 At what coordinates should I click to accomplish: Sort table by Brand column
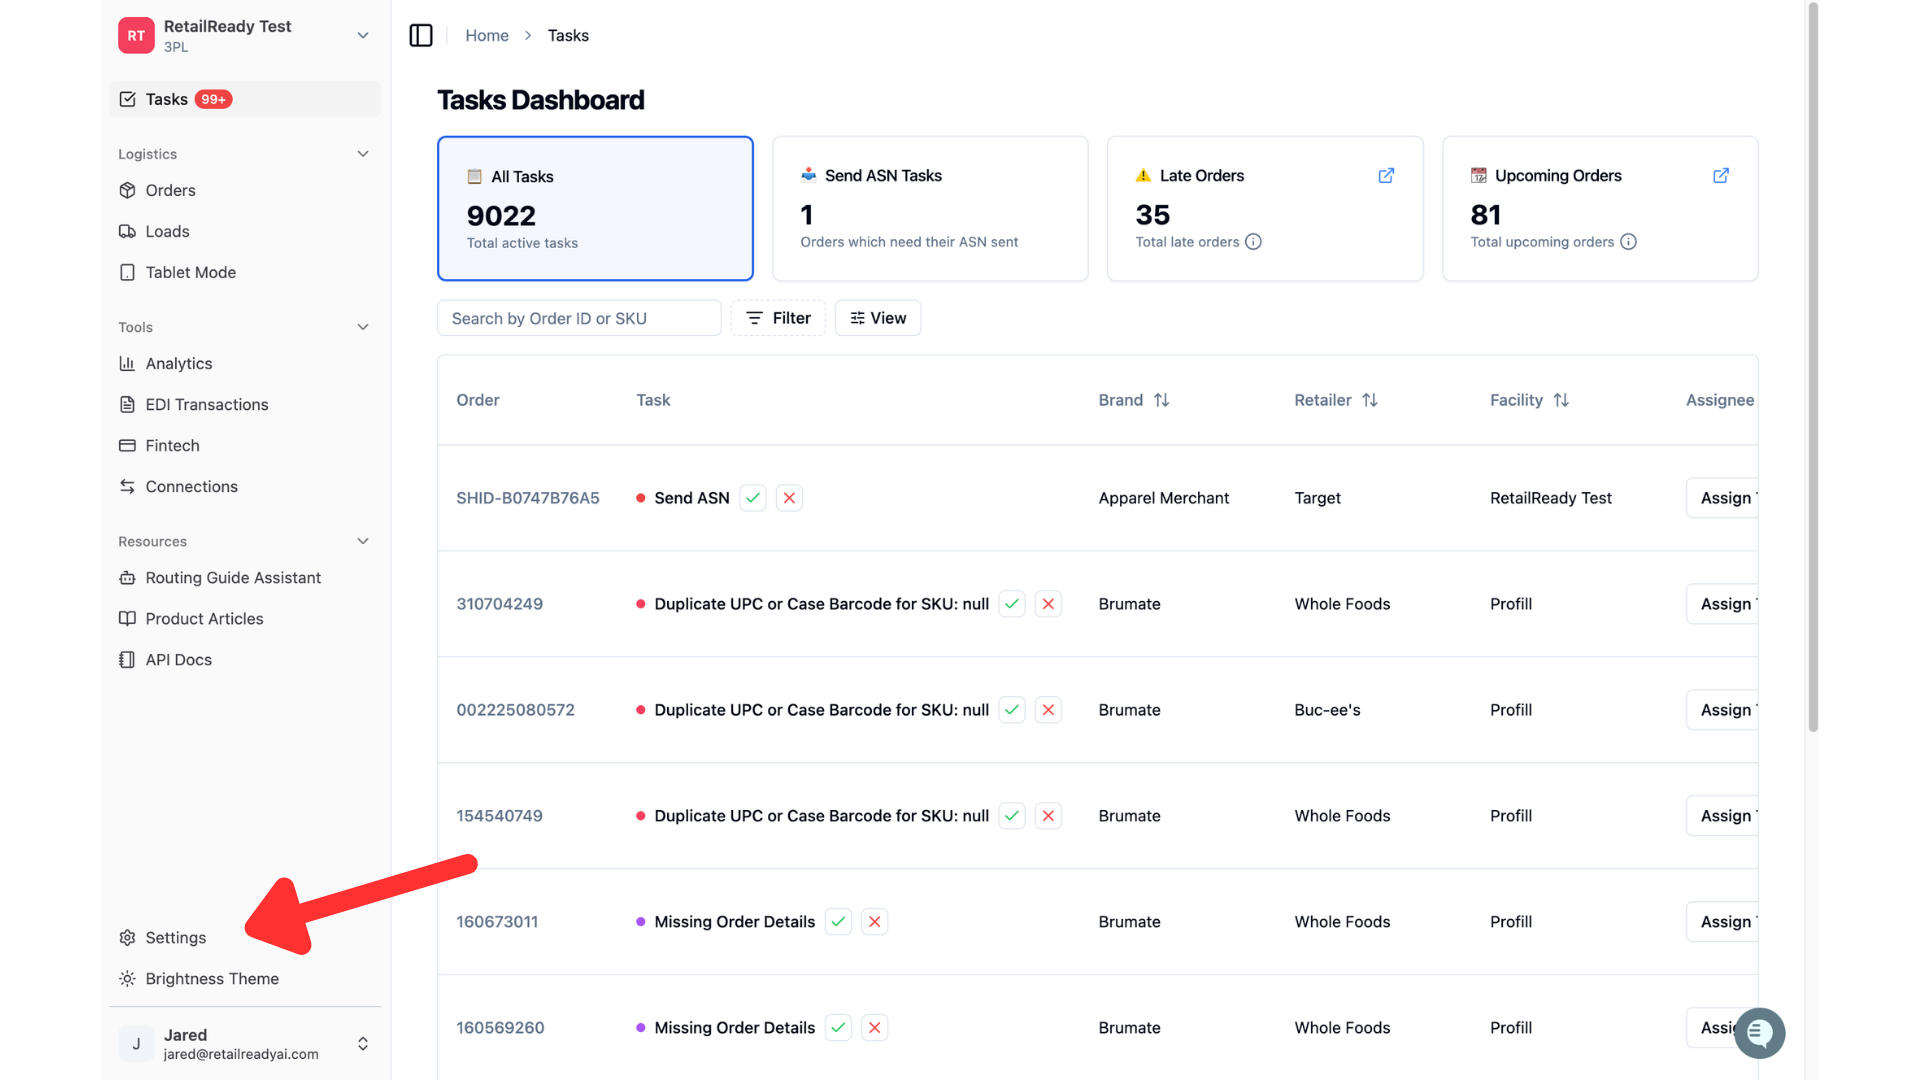(1161, 400)
